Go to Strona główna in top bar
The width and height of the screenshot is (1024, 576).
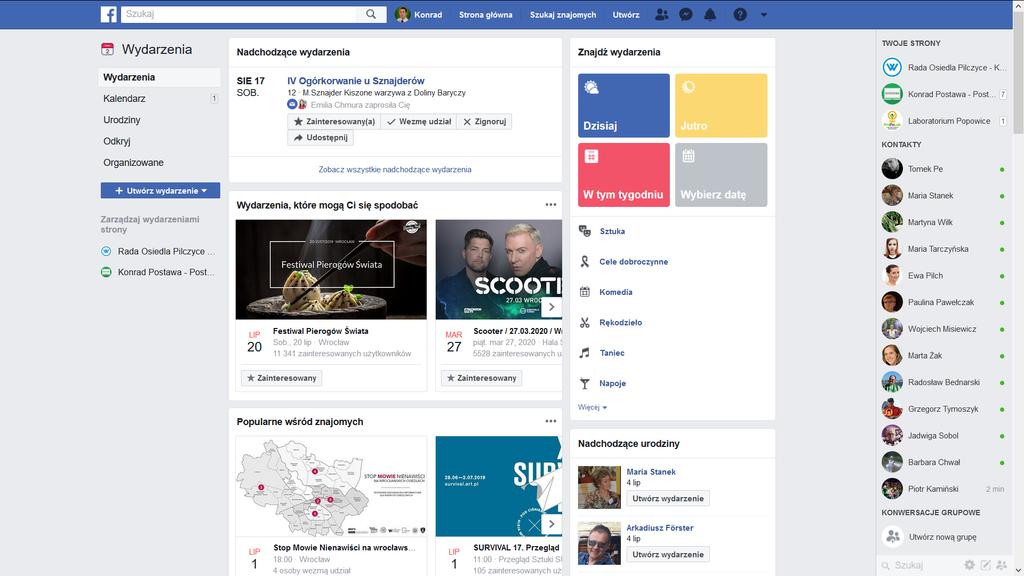click(485, 14)
